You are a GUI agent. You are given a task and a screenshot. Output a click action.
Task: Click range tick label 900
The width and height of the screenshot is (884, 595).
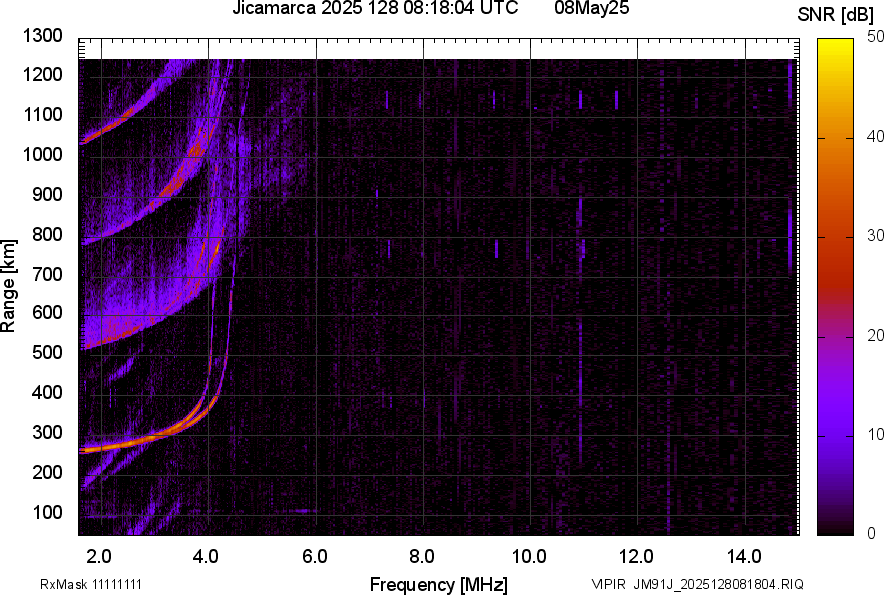click(47, 194)
